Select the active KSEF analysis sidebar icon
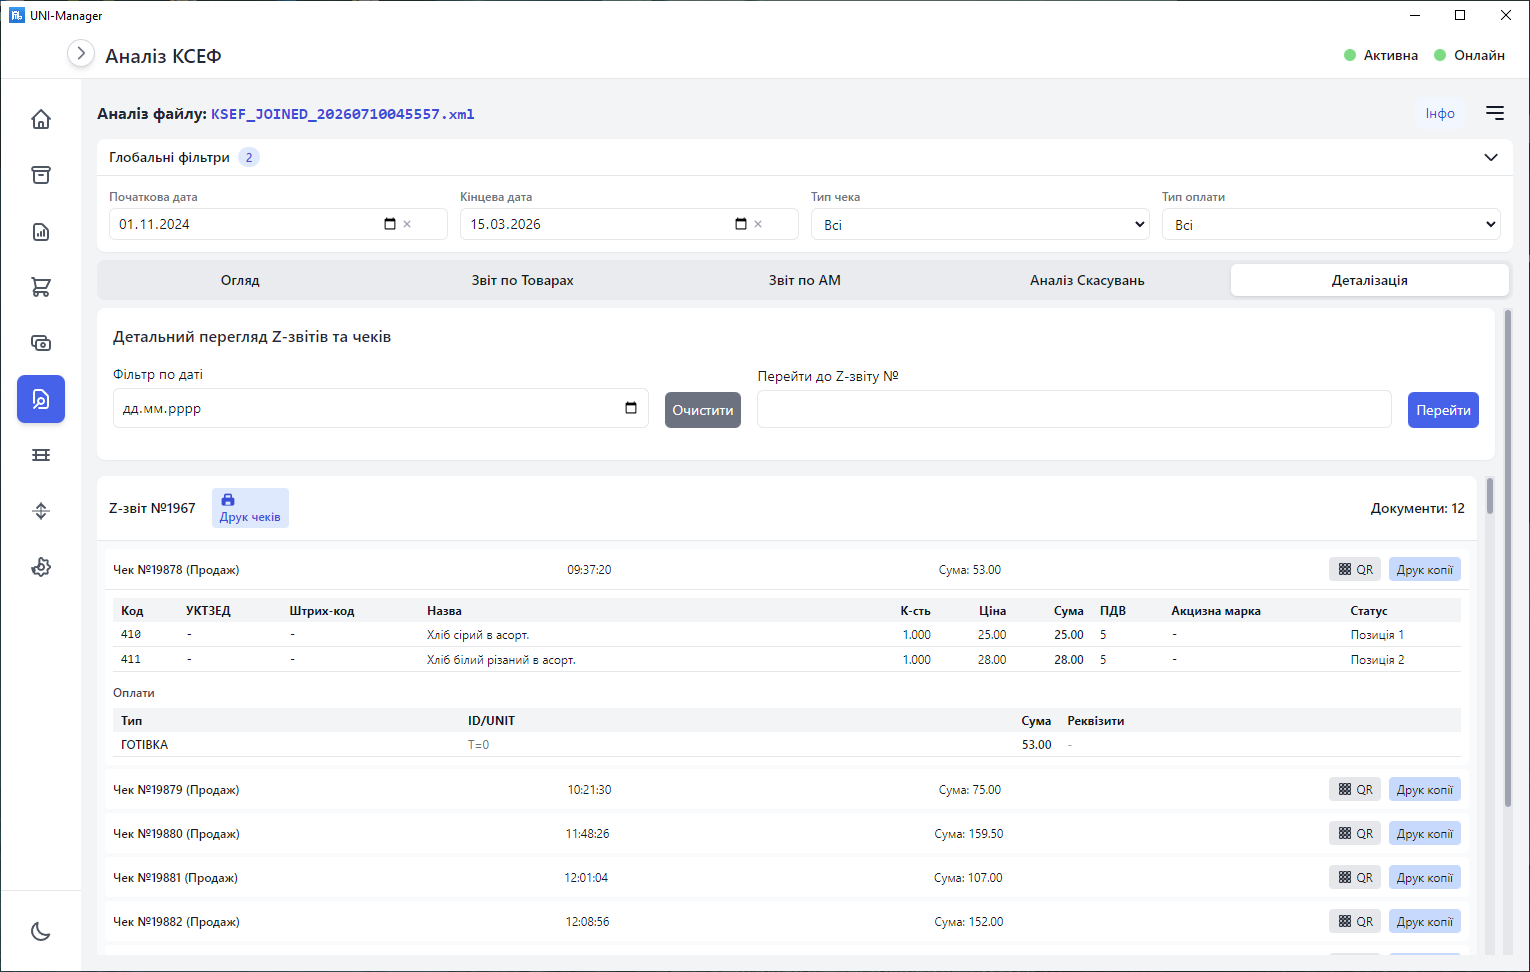Image resolution: width=1530 pixels, height=972 pixels. point(41,399)
